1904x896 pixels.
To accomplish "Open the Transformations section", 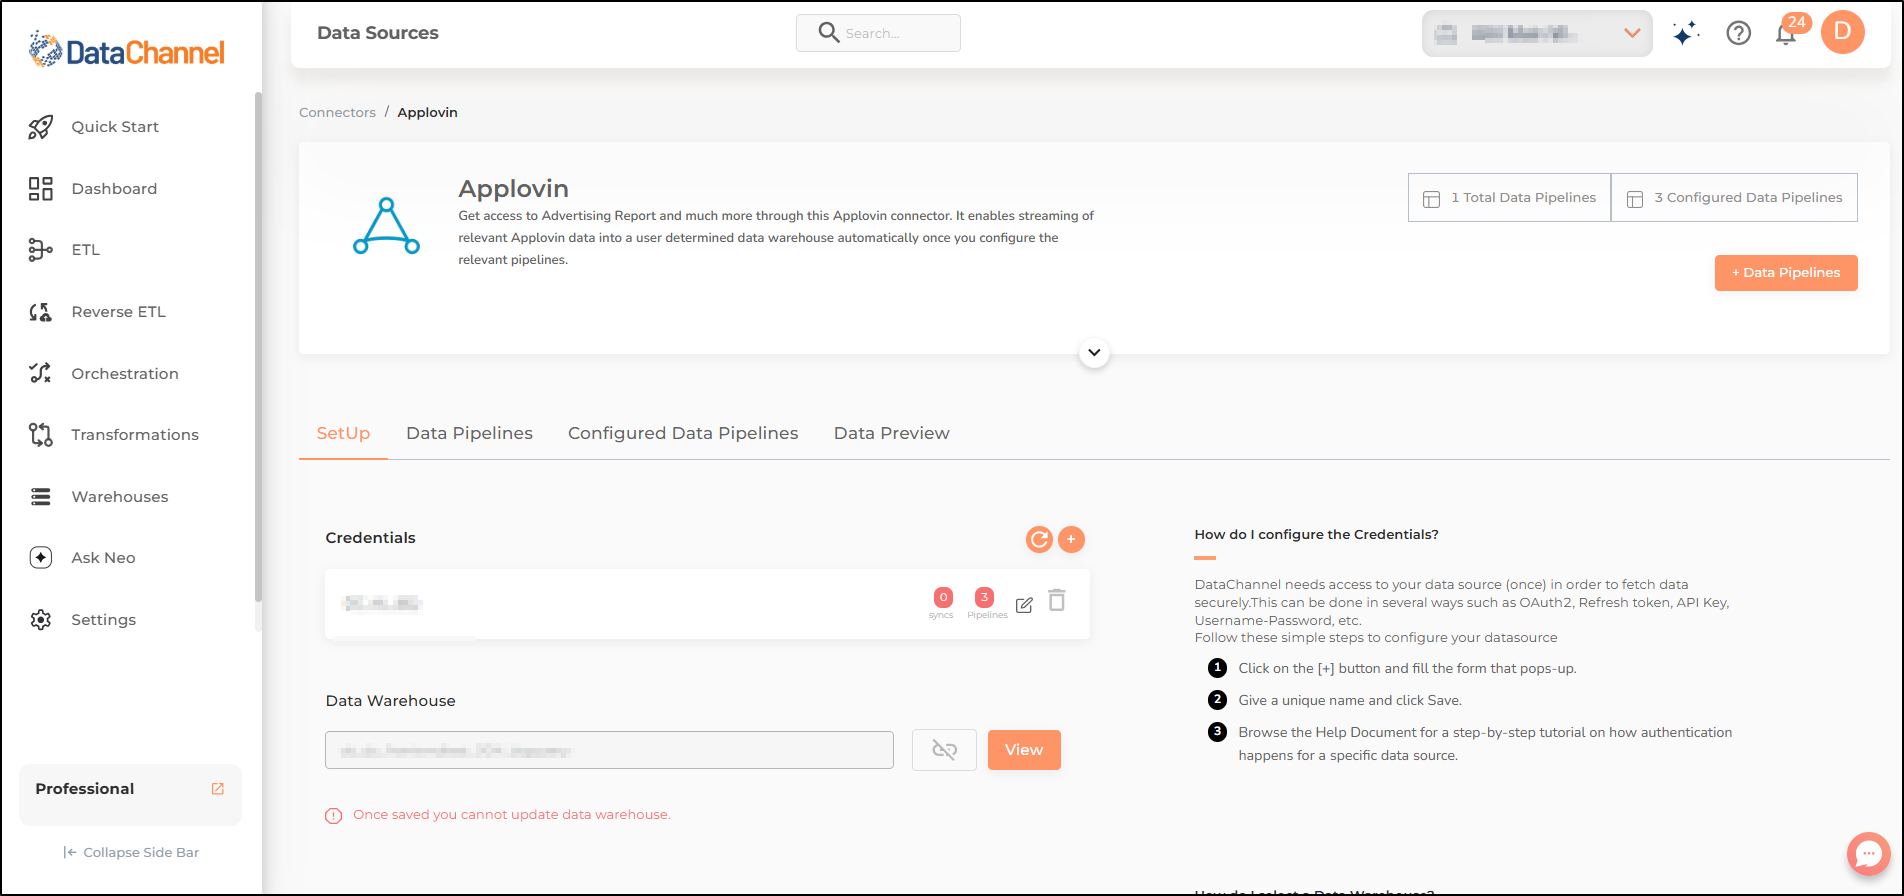I will [135, 435].
